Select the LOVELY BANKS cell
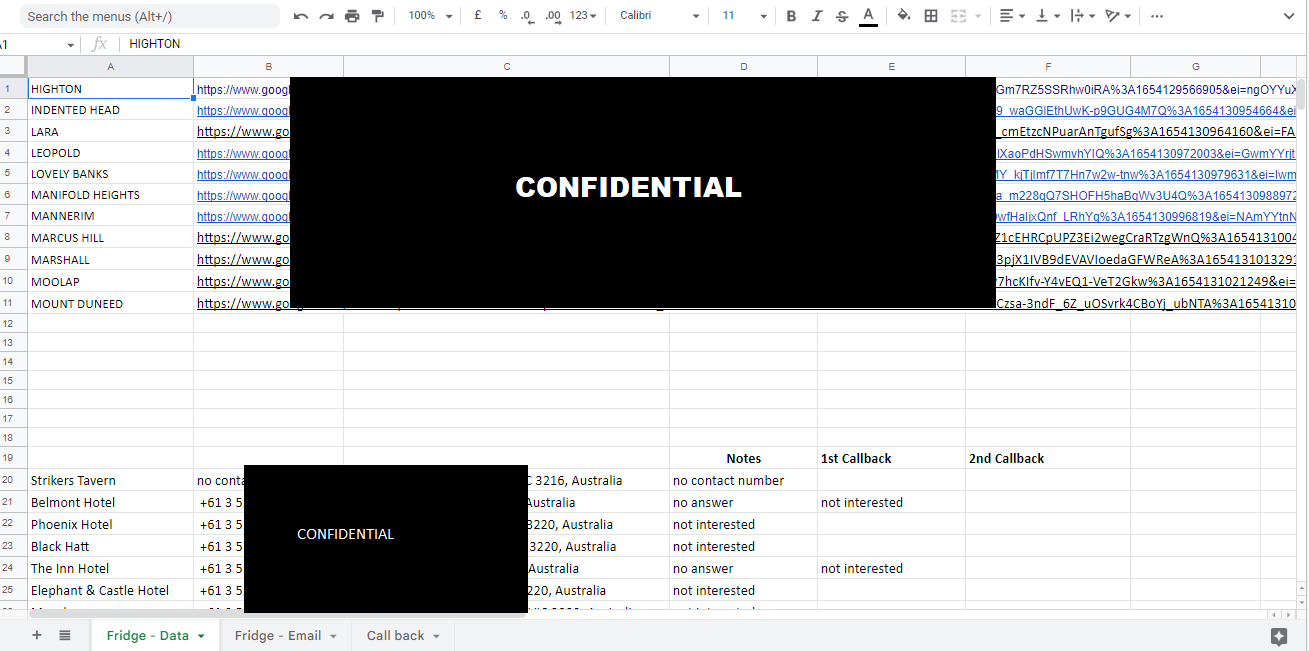This screenshot has height=651, width=1309. [111, 174]
